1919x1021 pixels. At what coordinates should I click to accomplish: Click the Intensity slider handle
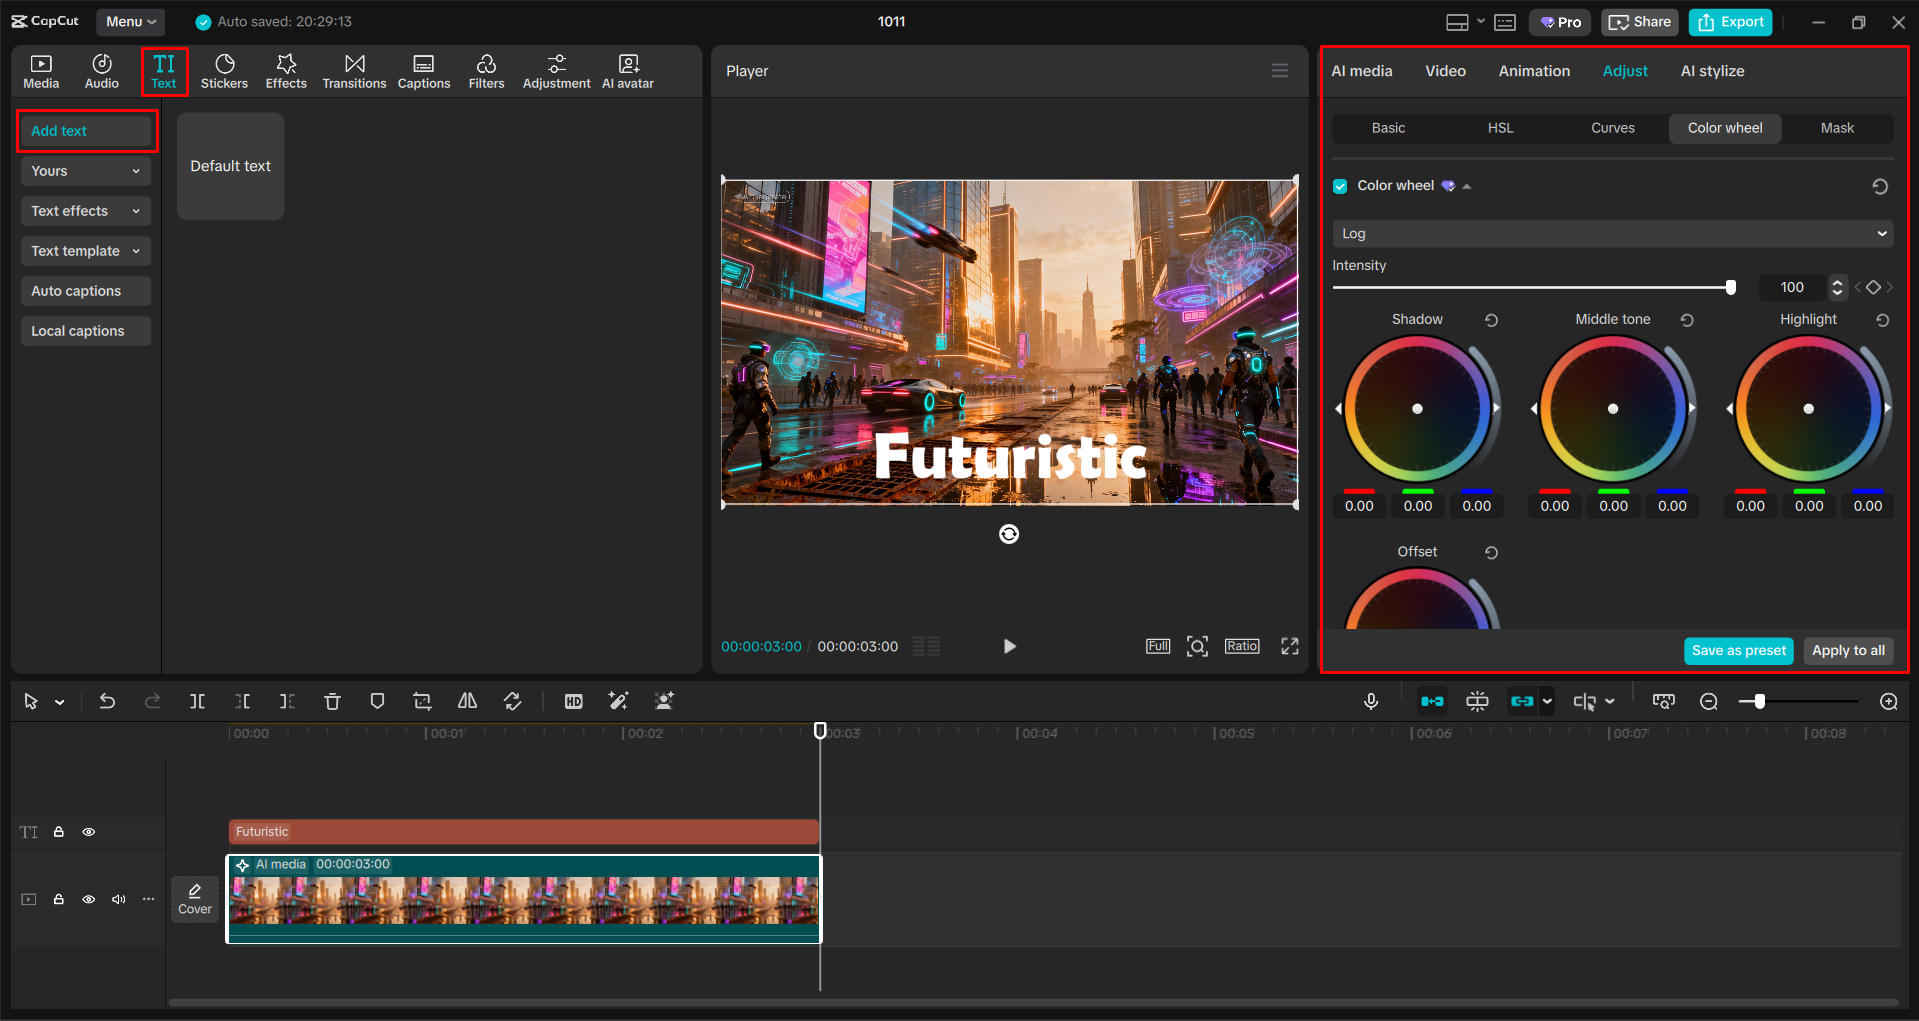tap(1730, 287)
